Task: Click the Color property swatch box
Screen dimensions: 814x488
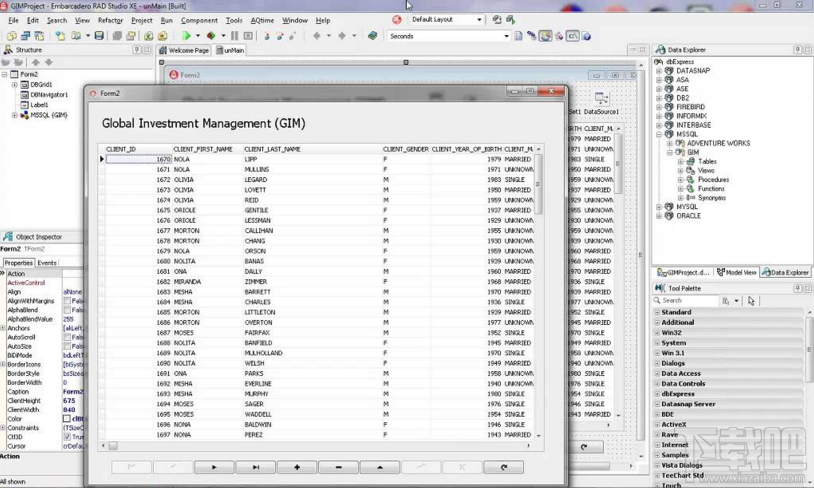Action: [67, 419]
